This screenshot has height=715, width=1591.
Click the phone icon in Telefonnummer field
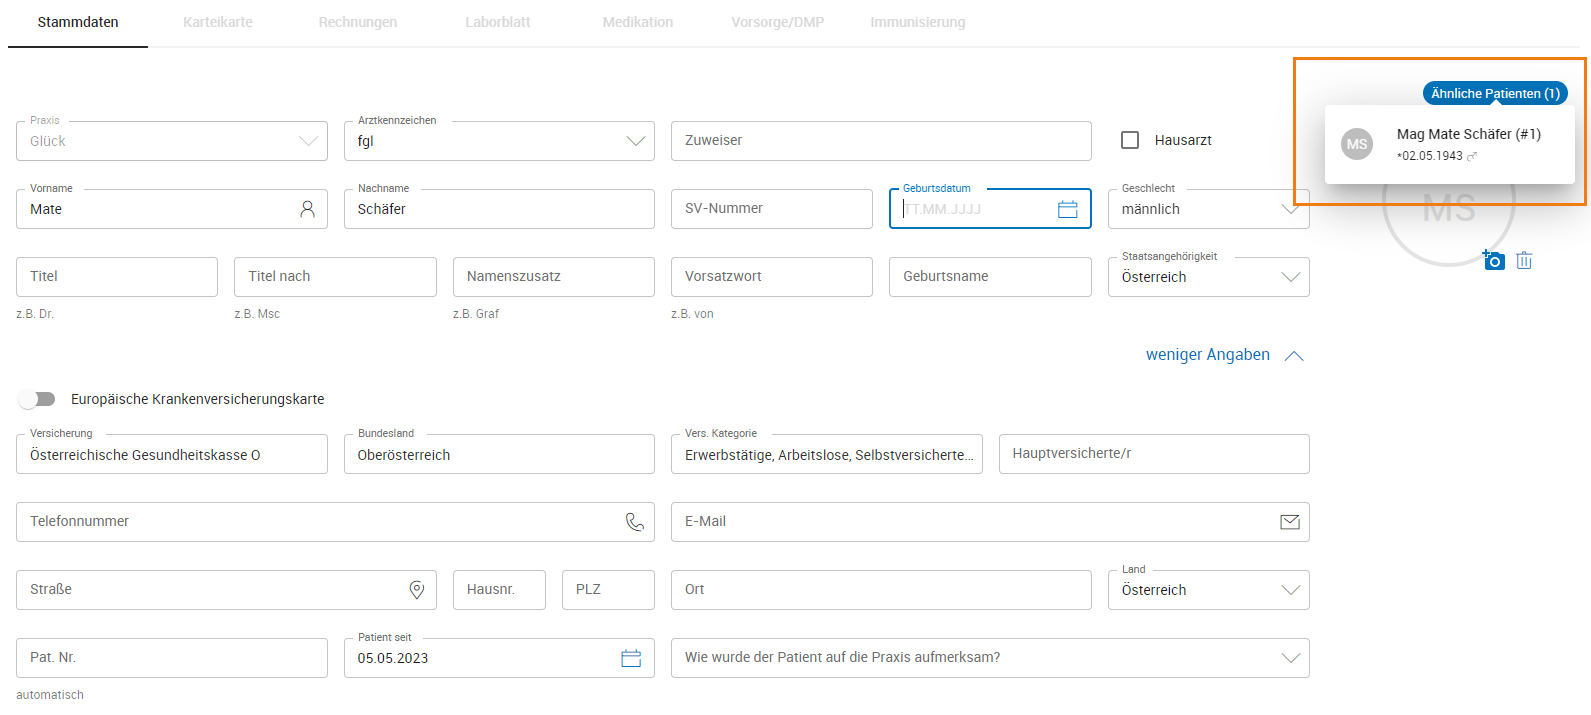pos(634,522)
